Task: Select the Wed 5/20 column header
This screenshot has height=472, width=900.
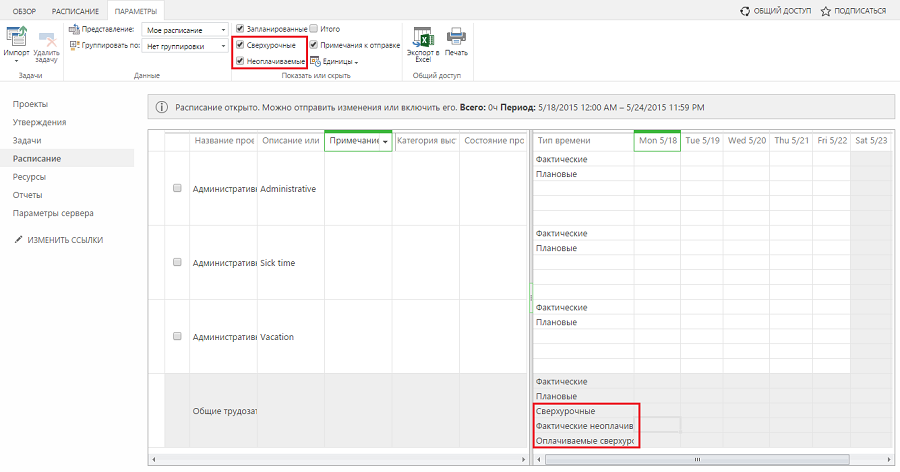Action: click(x=747, y=141)
